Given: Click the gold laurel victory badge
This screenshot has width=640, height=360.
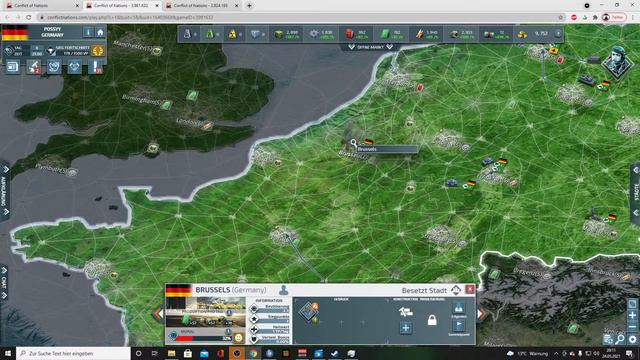Looking at the screenshot, I should point(98,51).
